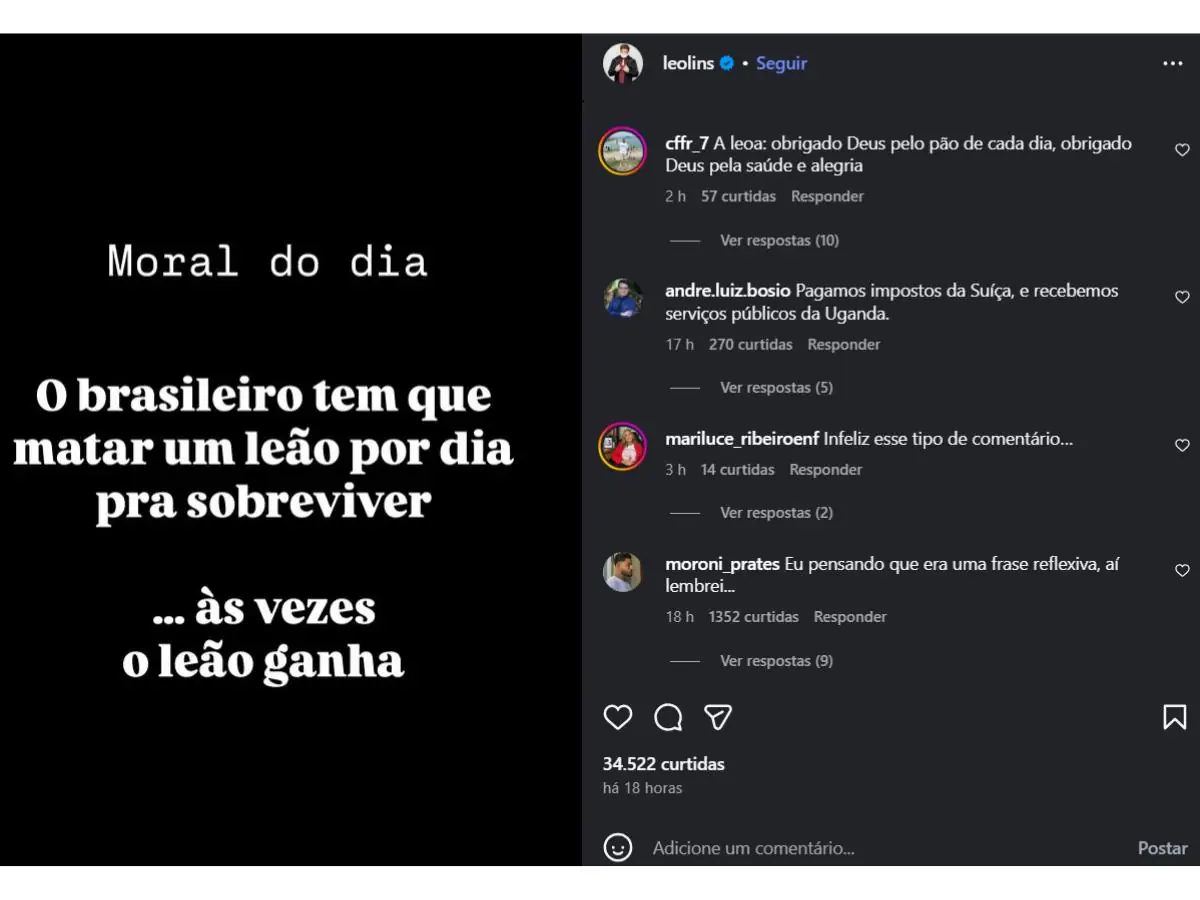Image resolution: width=1200 pixels, height=900 pixels.
Task: Open the comment bubble icon
Action: [x=668, y=717]
